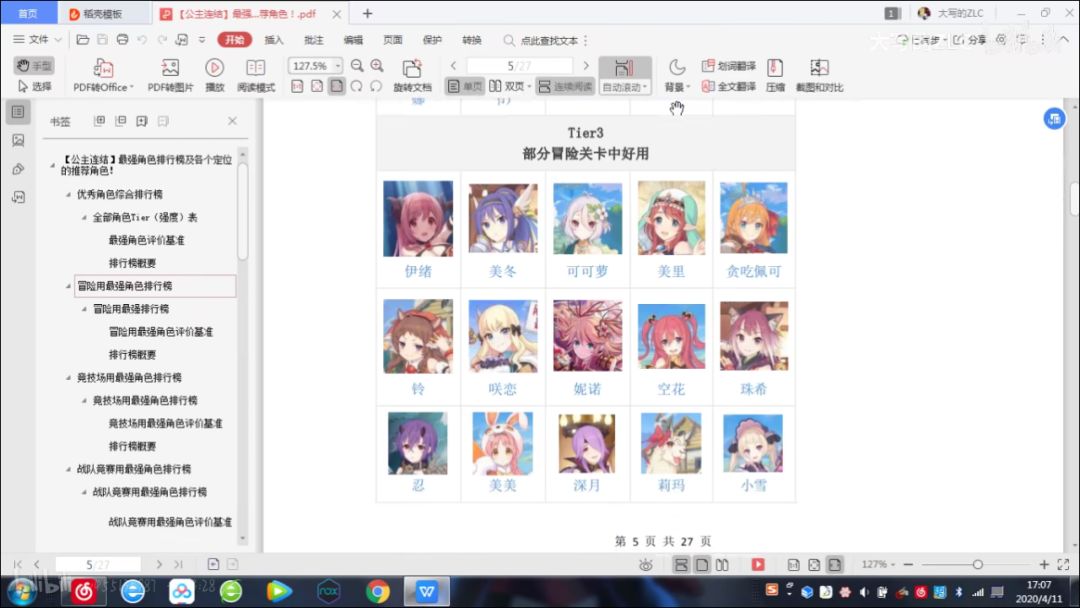Toggle continuous reading (连续阅读)

(565, 87)
